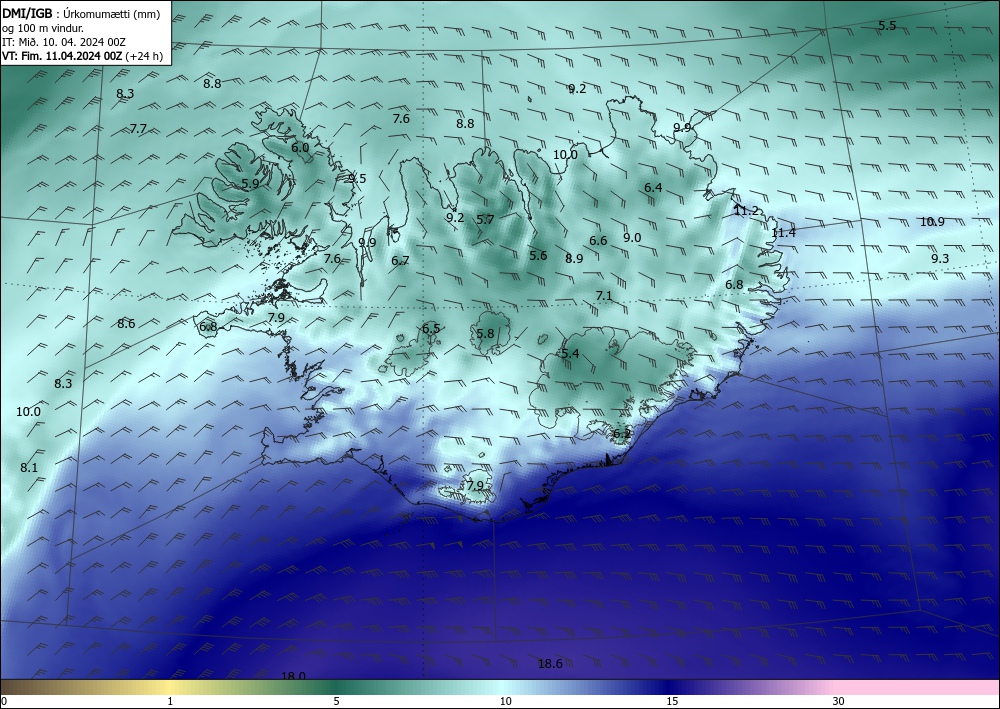Click the 5.6 map value

pyautogui.click(x=538, y=255)
